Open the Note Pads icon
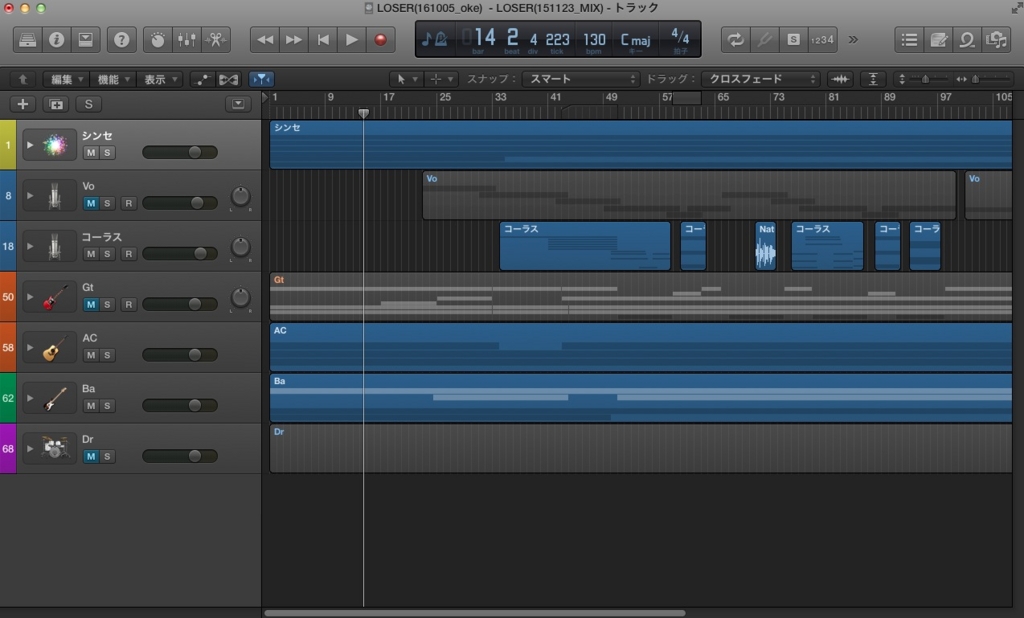 tap(938, 40)
